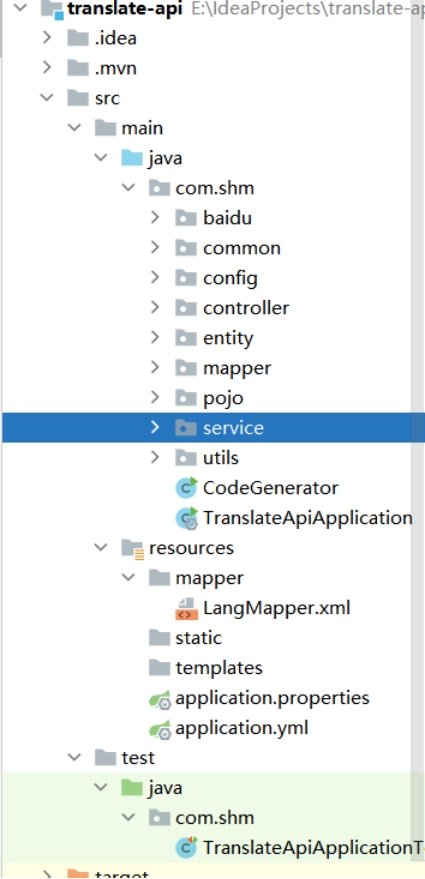
Task: Click the common package icon
Action: 186,248
